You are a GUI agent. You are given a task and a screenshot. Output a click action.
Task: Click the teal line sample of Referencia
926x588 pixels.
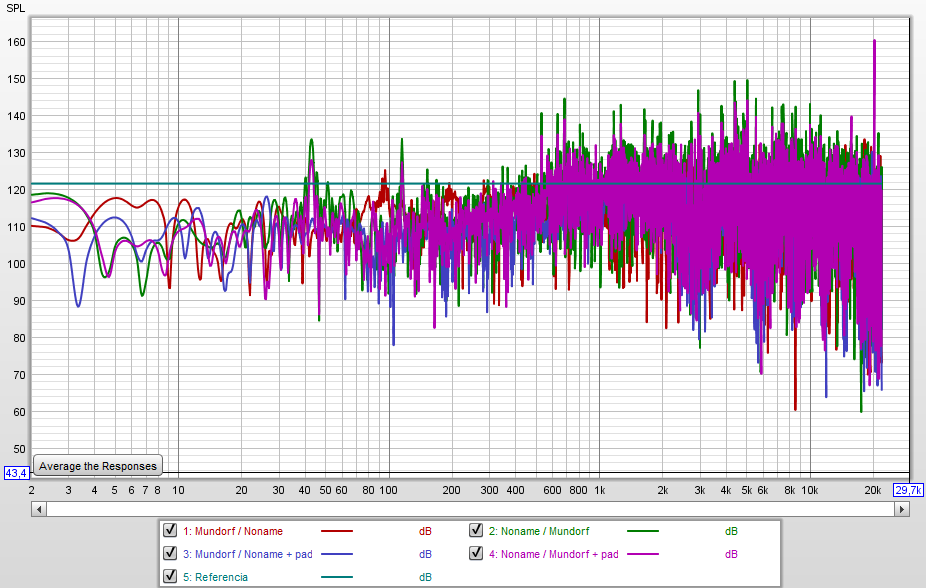coord(337,577)
